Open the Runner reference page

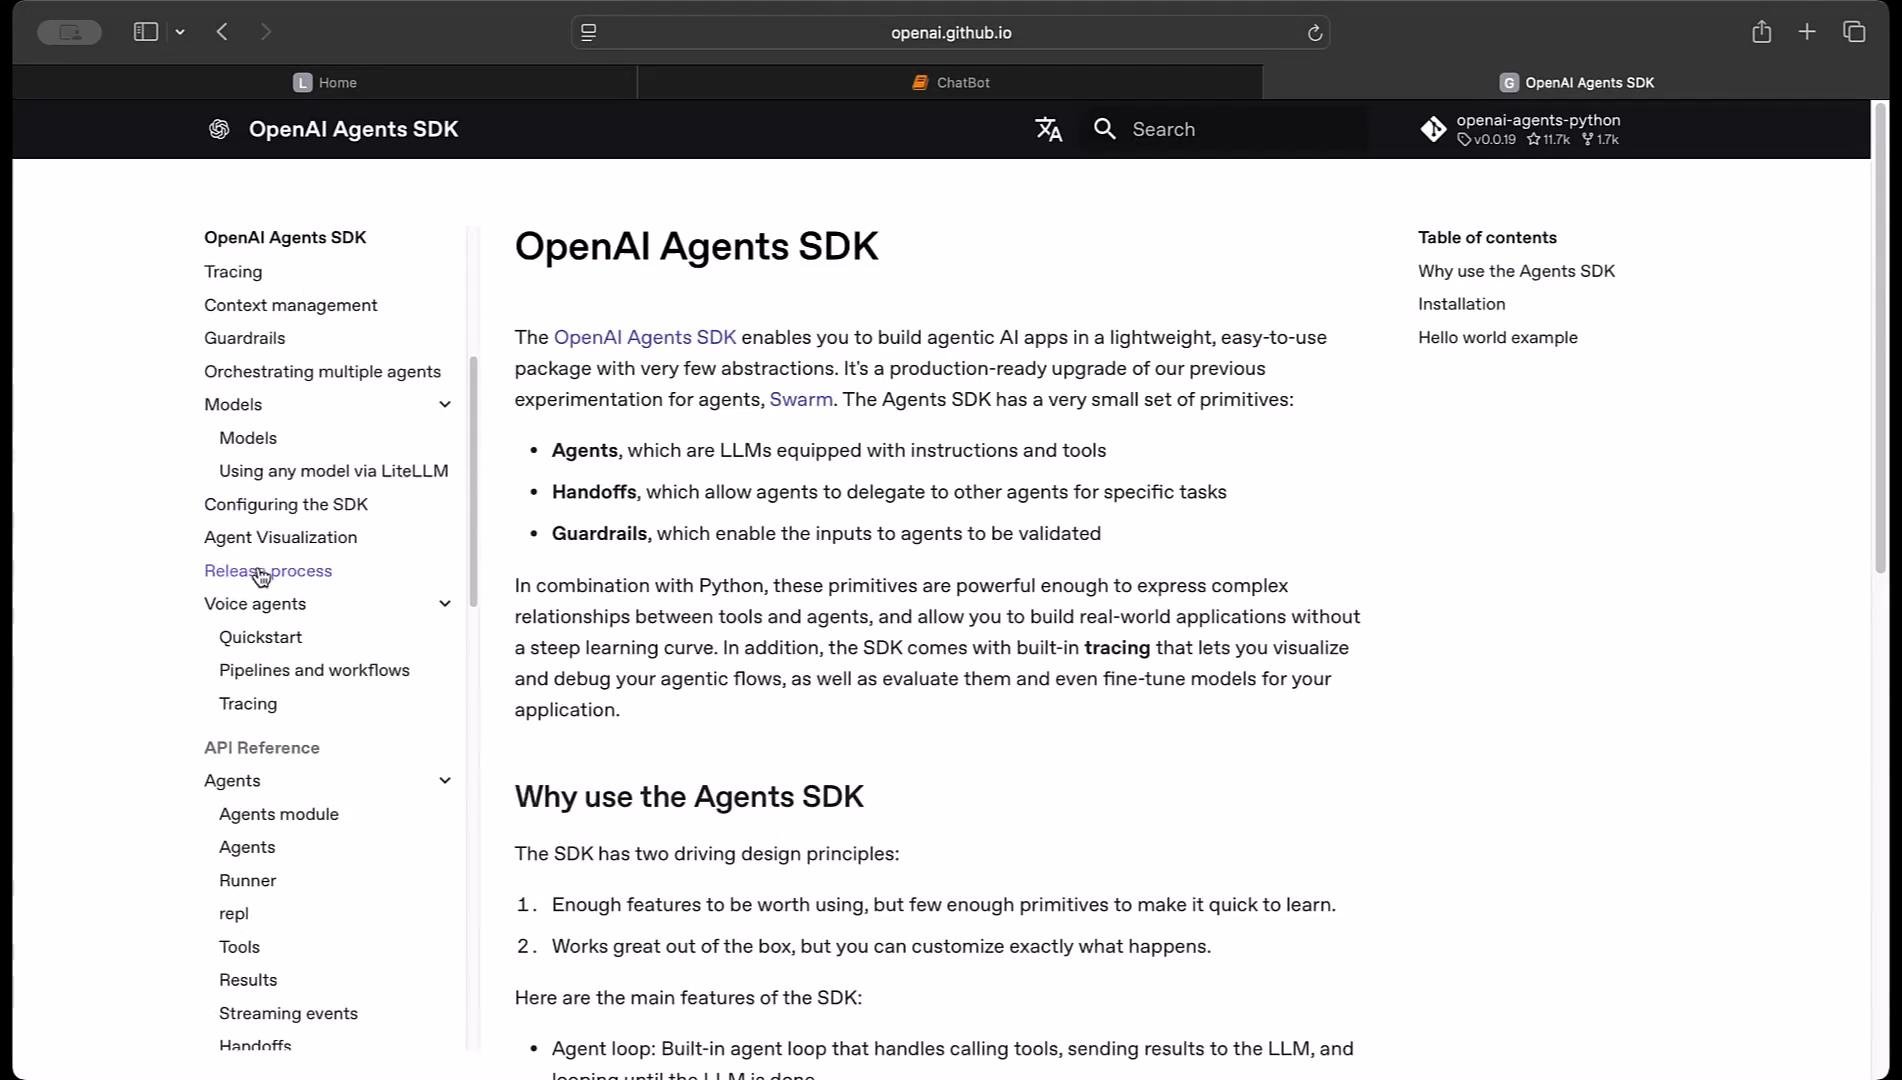pyautogui.click(x=248, y=880)
